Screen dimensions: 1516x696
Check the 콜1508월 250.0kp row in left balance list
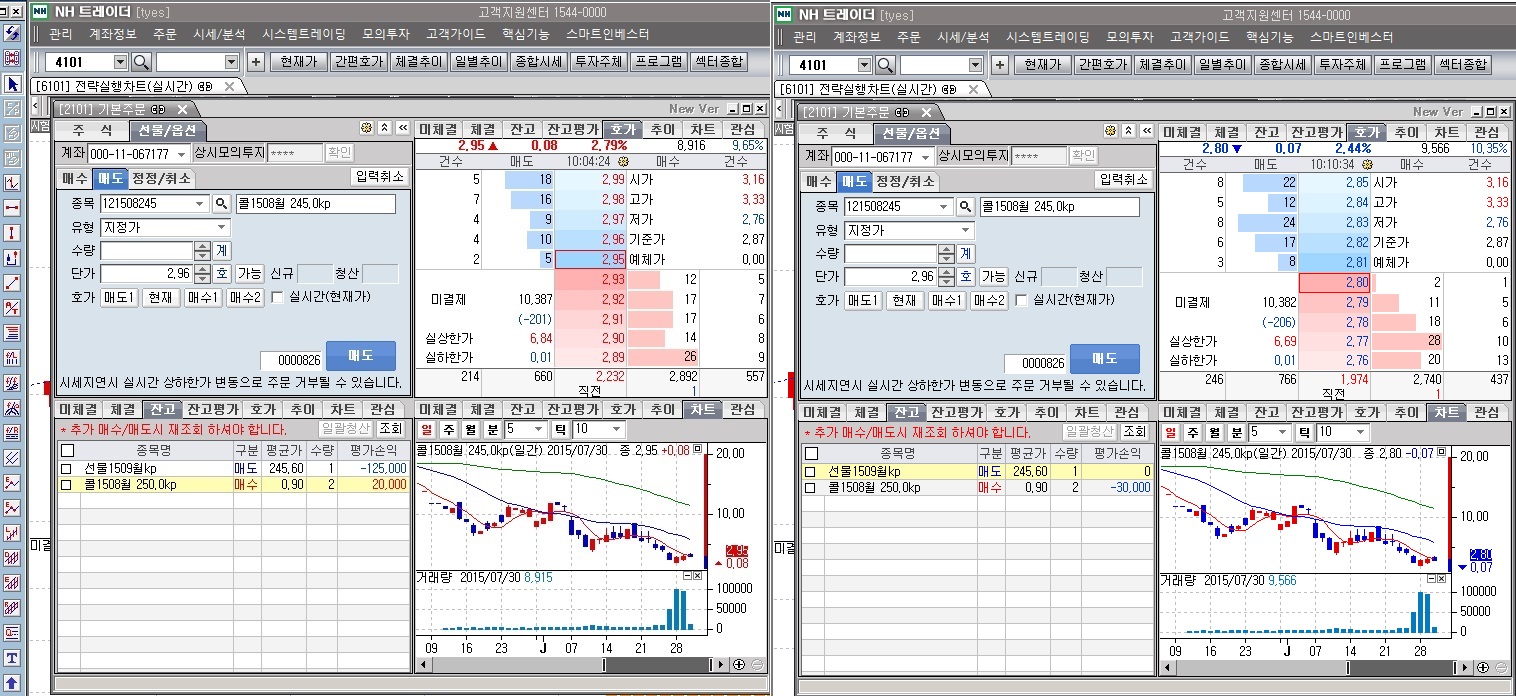point(66,485)
